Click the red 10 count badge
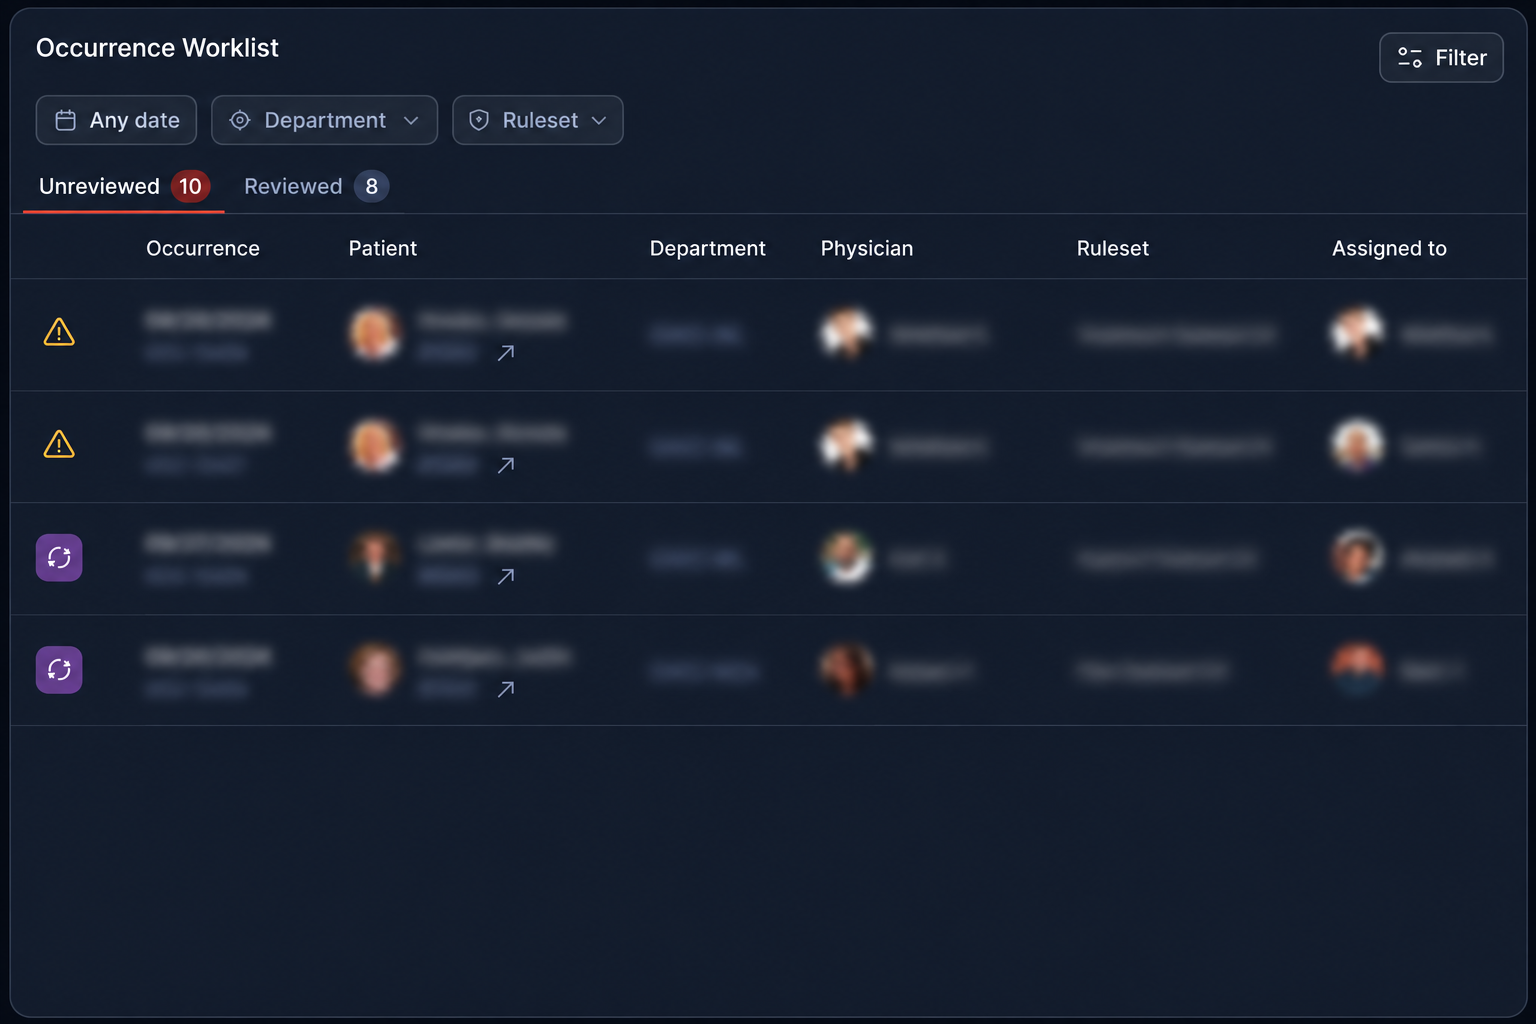 [x=190, y=186]
